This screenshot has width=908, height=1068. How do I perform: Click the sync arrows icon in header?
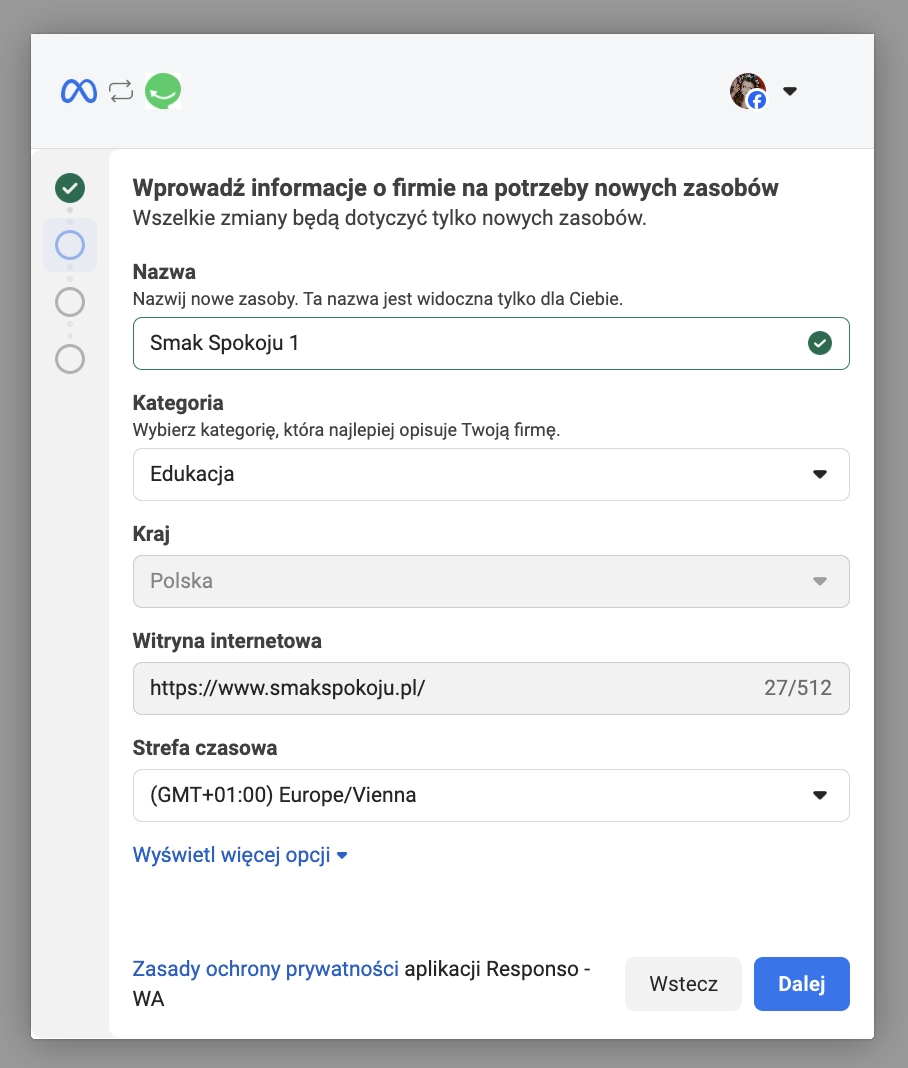(121, 91)
